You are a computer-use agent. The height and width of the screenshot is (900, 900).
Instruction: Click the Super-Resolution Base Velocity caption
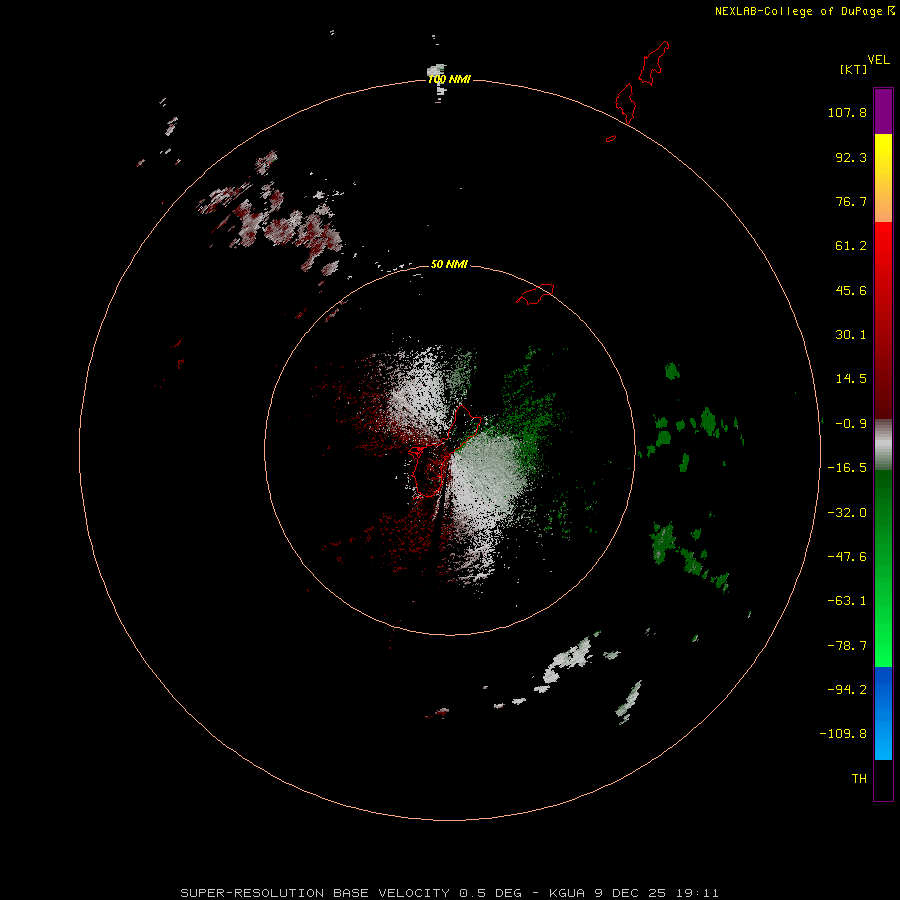(x=449, y=893)
